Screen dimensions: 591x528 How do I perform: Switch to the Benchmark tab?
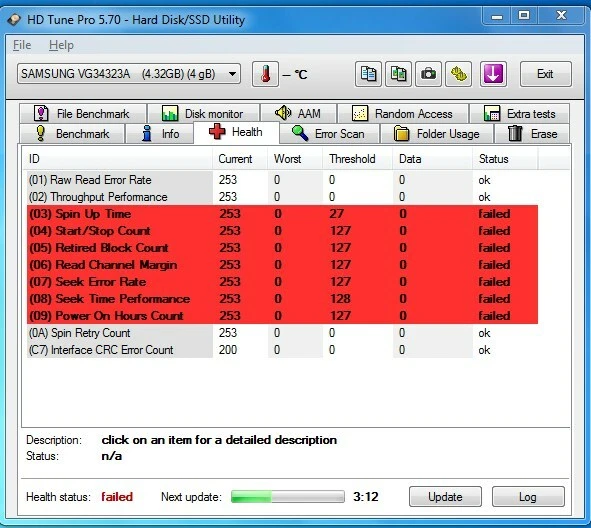click(72, 134)
